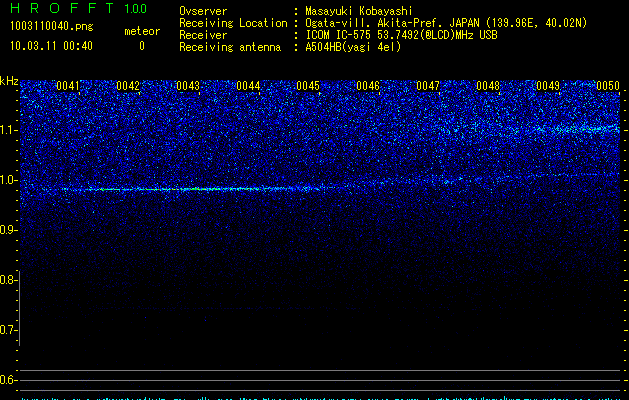Click the 0046 time marker
Viewport: 629px width, 400px height.
pyautogui.click(x=368, y=86)
